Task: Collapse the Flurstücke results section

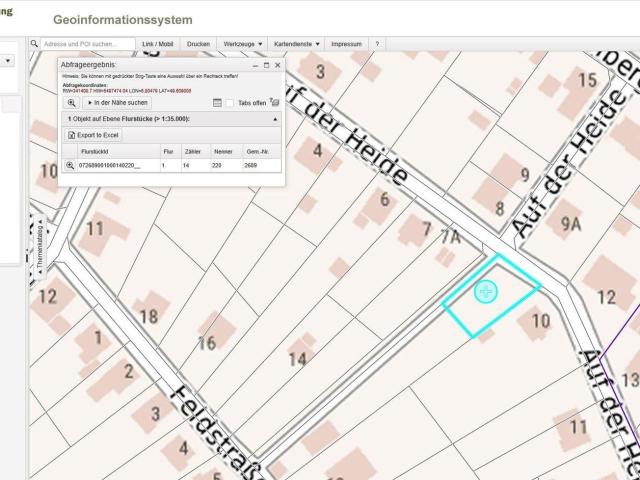Action: click(x=275, y=119)
